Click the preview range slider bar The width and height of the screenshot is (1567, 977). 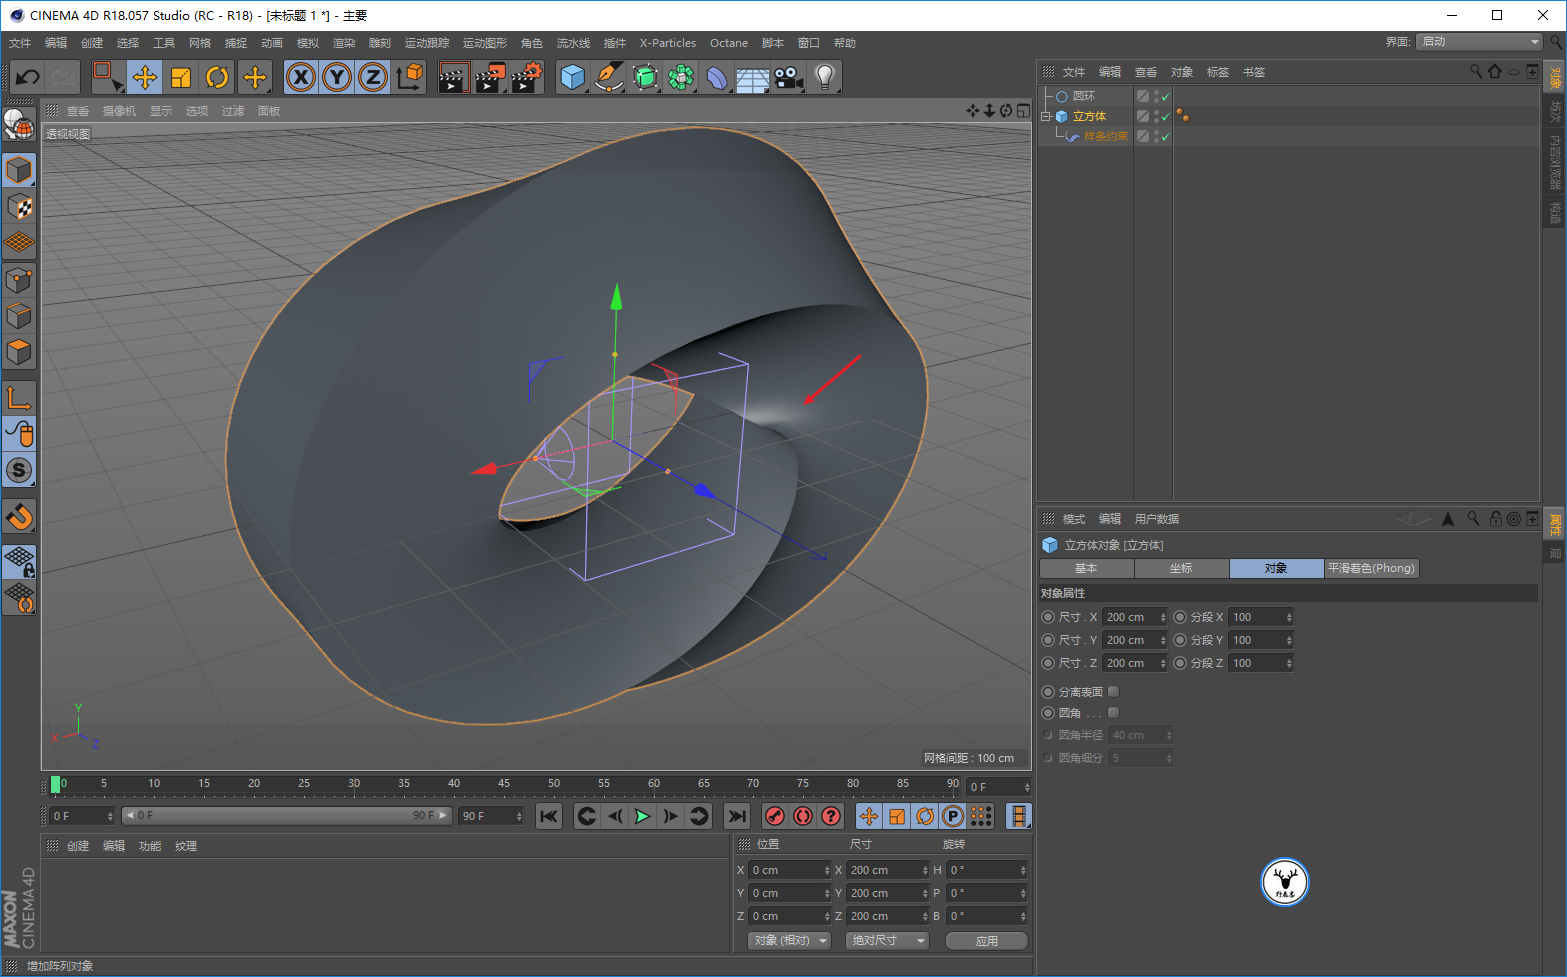[288, 816]
